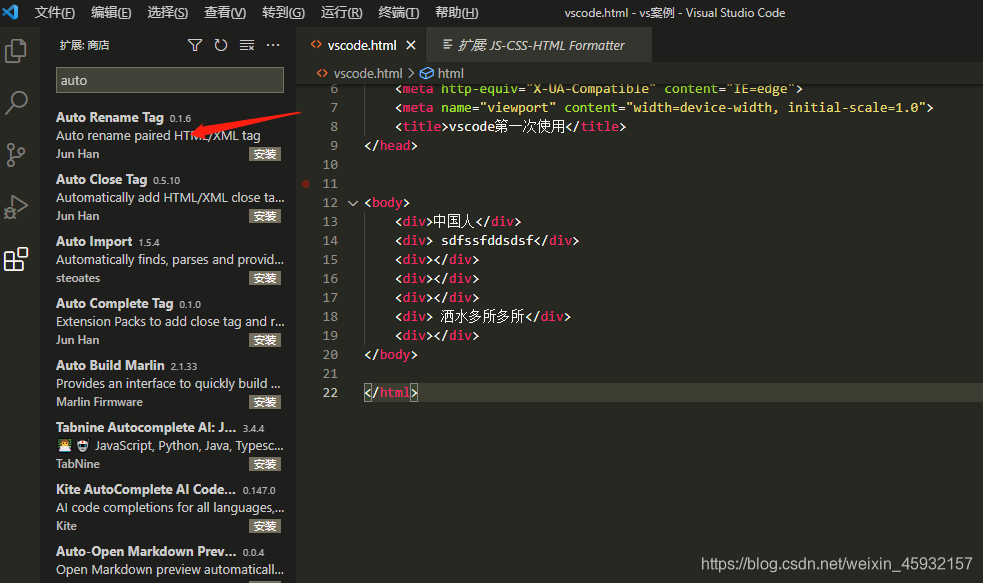Open the 运行(R) menu
Screen dimensions: 983x583
342,13
